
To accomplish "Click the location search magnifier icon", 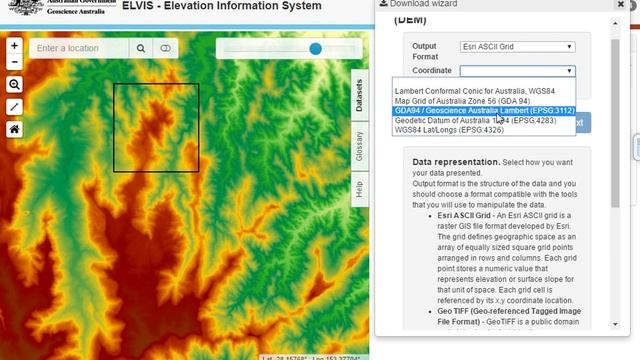I will (141, 49).
